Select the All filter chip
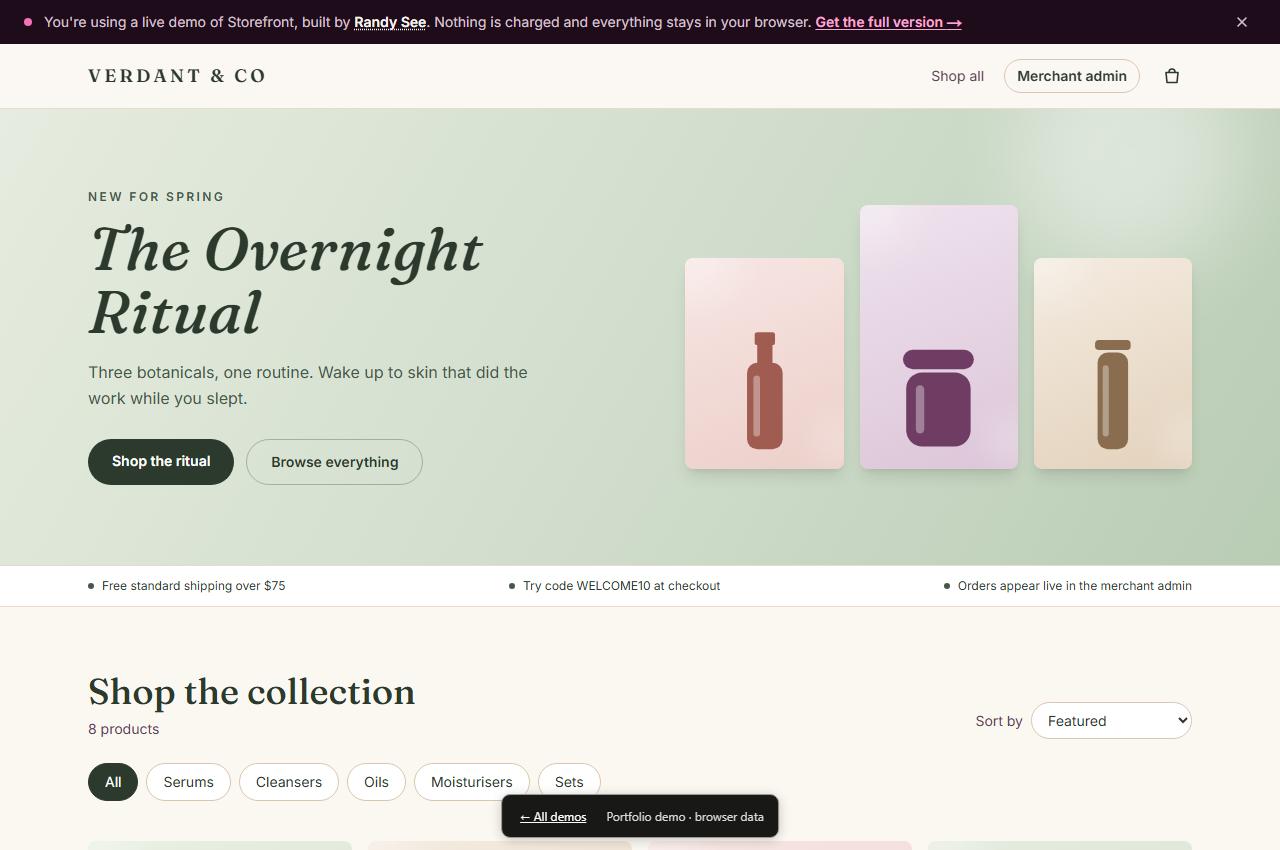 point(113,782)
